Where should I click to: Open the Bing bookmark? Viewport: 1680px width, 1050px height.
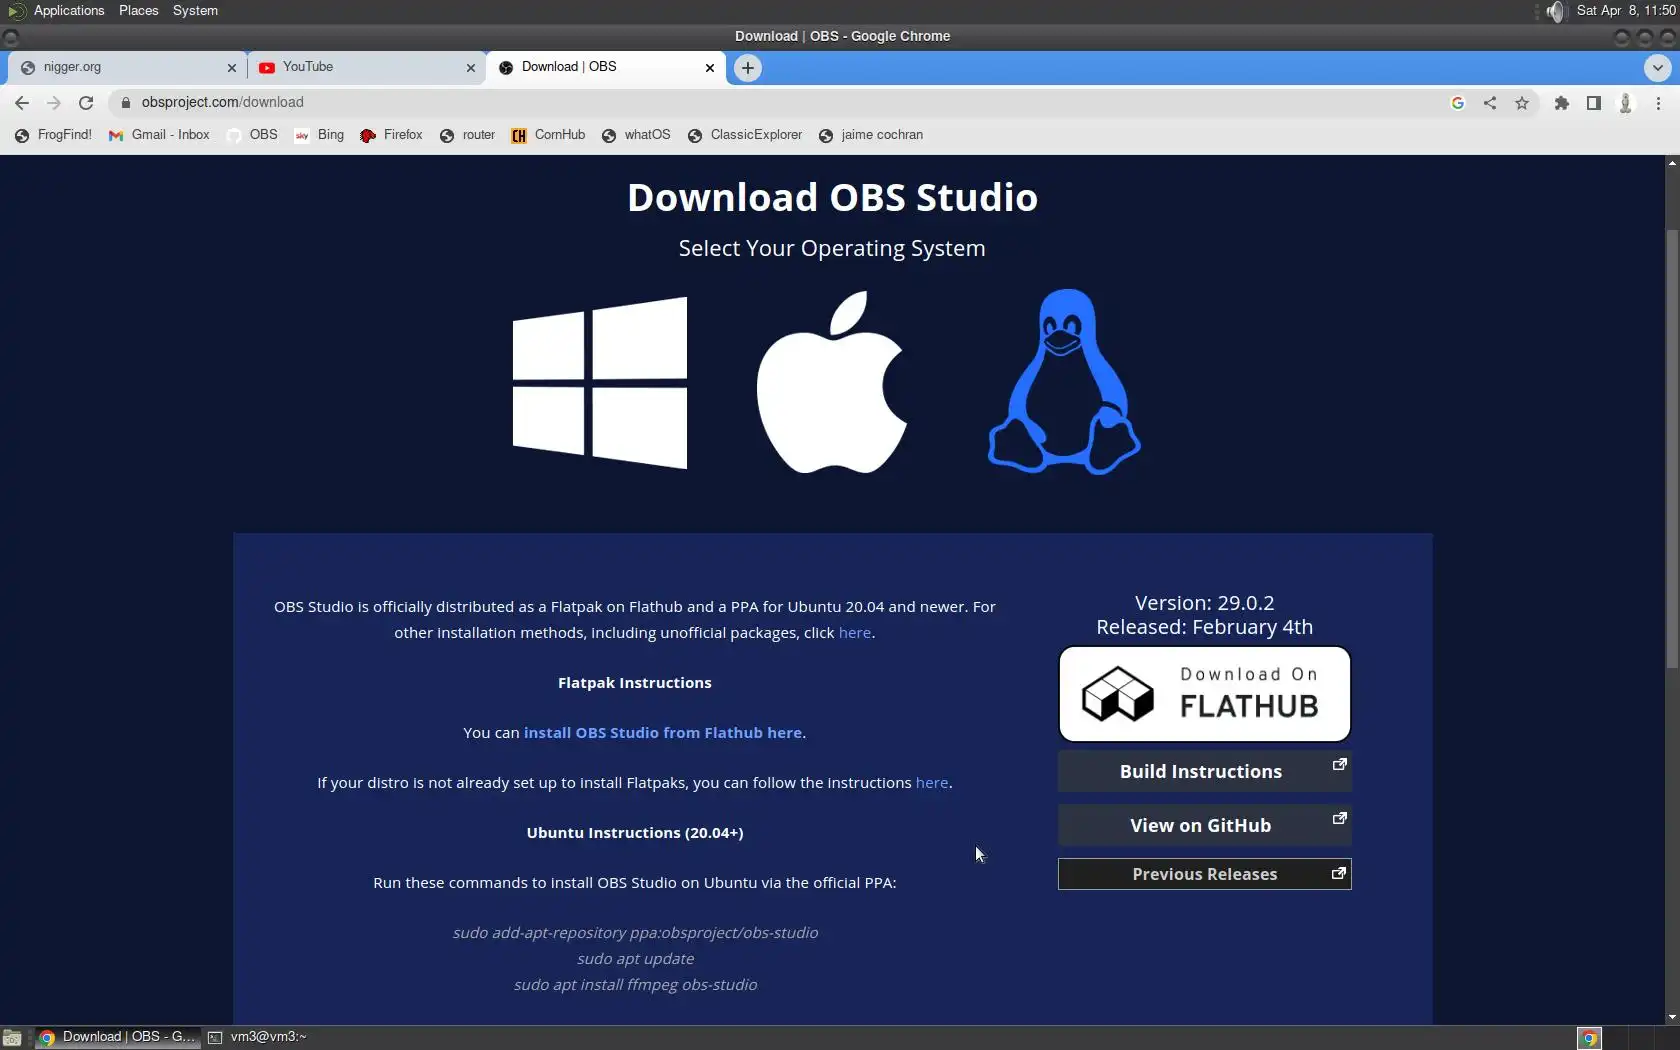click(320, 135)
